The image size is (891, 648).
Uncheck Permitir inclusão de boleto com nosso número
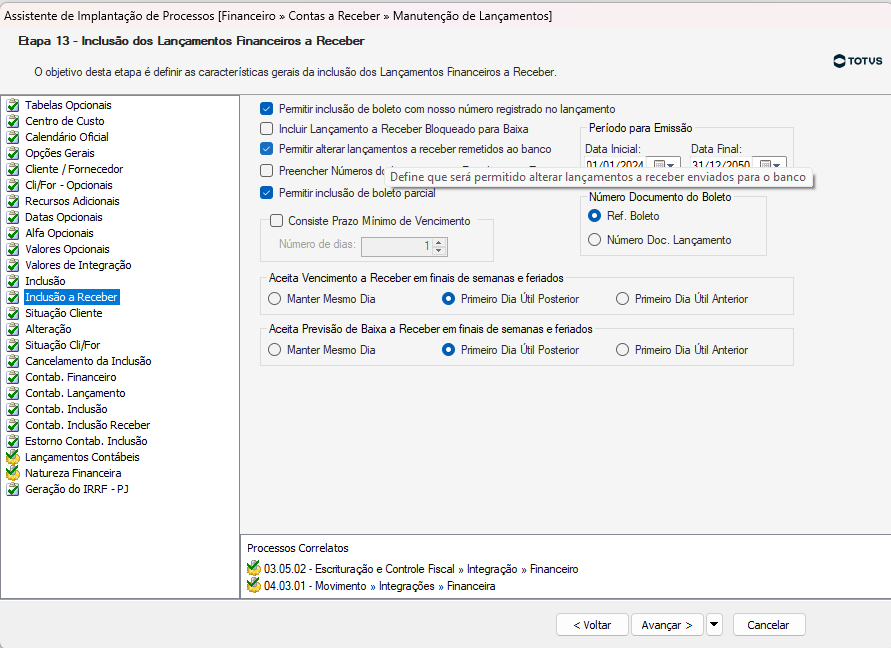point(267,109)
